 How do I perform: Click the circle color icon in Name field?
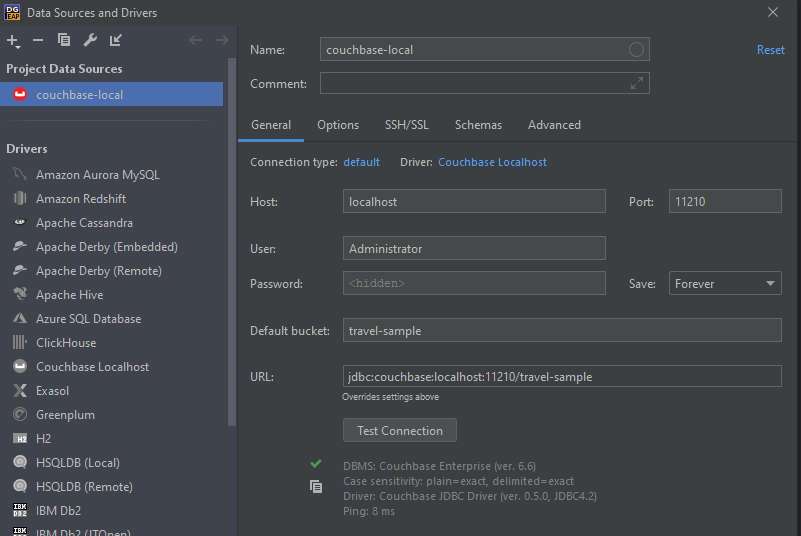tap(636, 50)
